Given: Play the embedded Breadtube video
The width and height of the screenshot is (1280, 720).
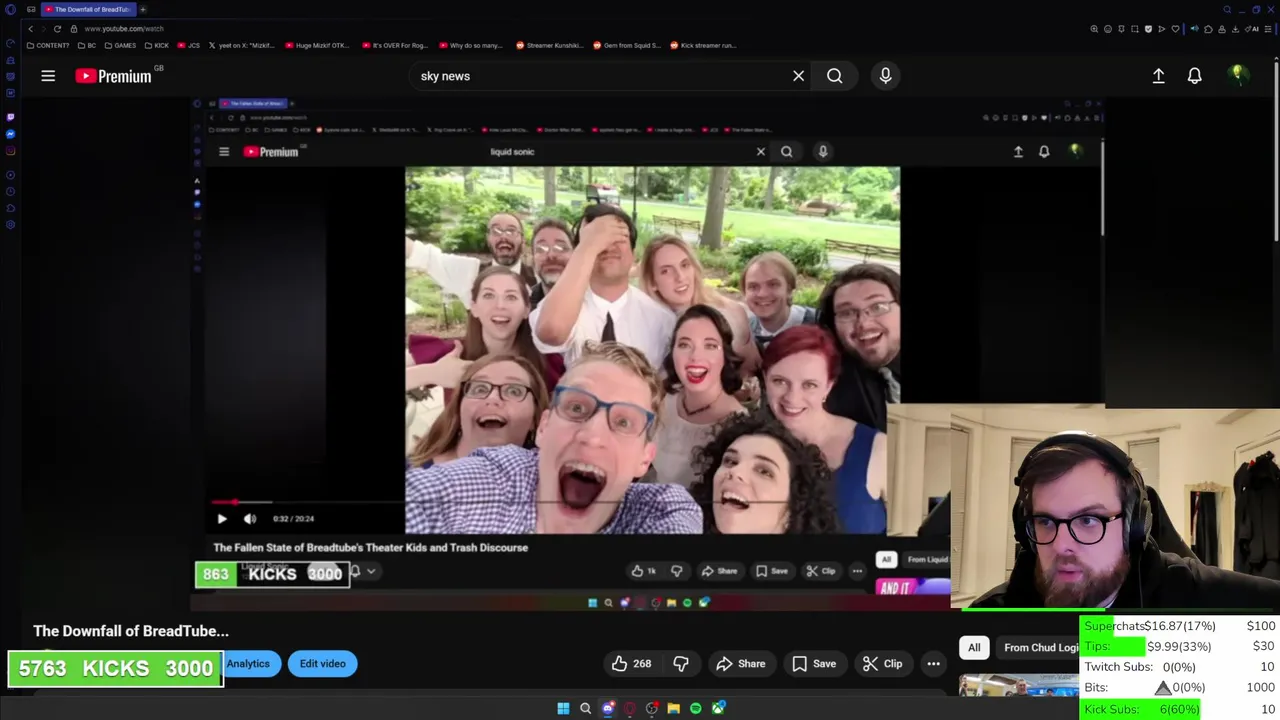Looking at the screenshot, I should click(x=222, y=519).
